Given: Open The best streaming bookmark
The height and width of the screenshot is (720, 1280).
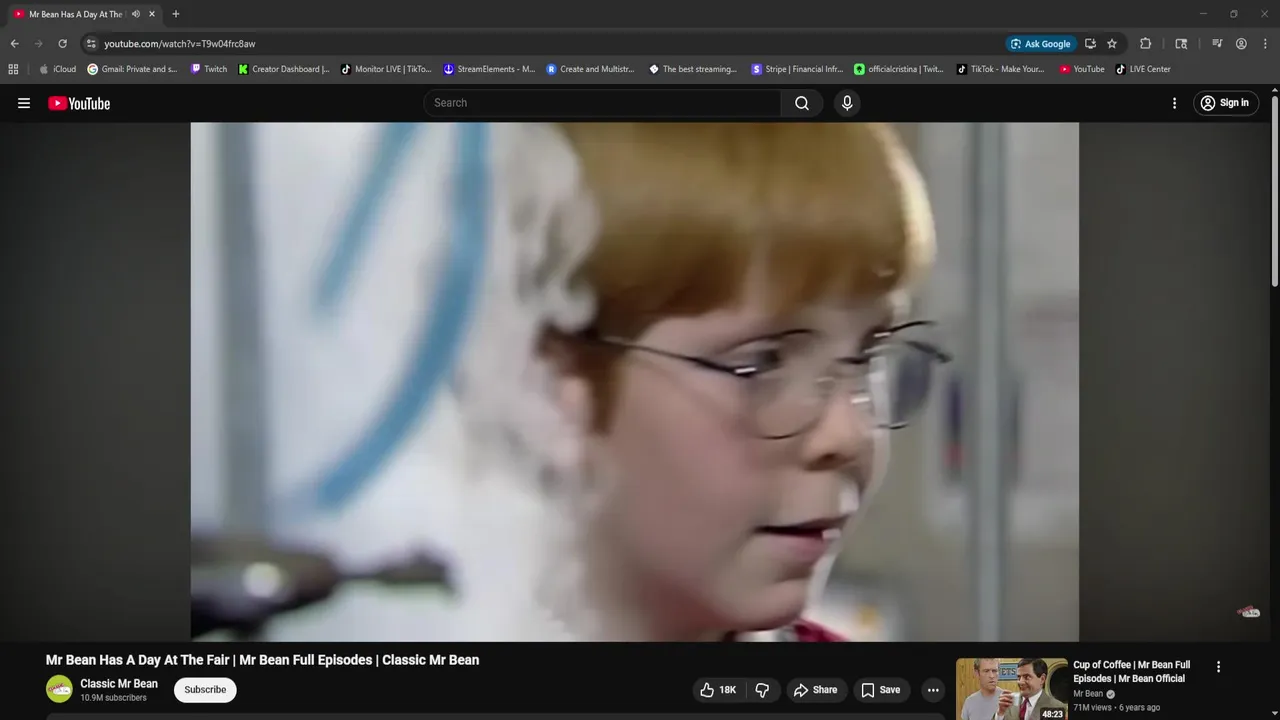Looking at the screenshot, I should pyautogui.click(x=693, y=69).
